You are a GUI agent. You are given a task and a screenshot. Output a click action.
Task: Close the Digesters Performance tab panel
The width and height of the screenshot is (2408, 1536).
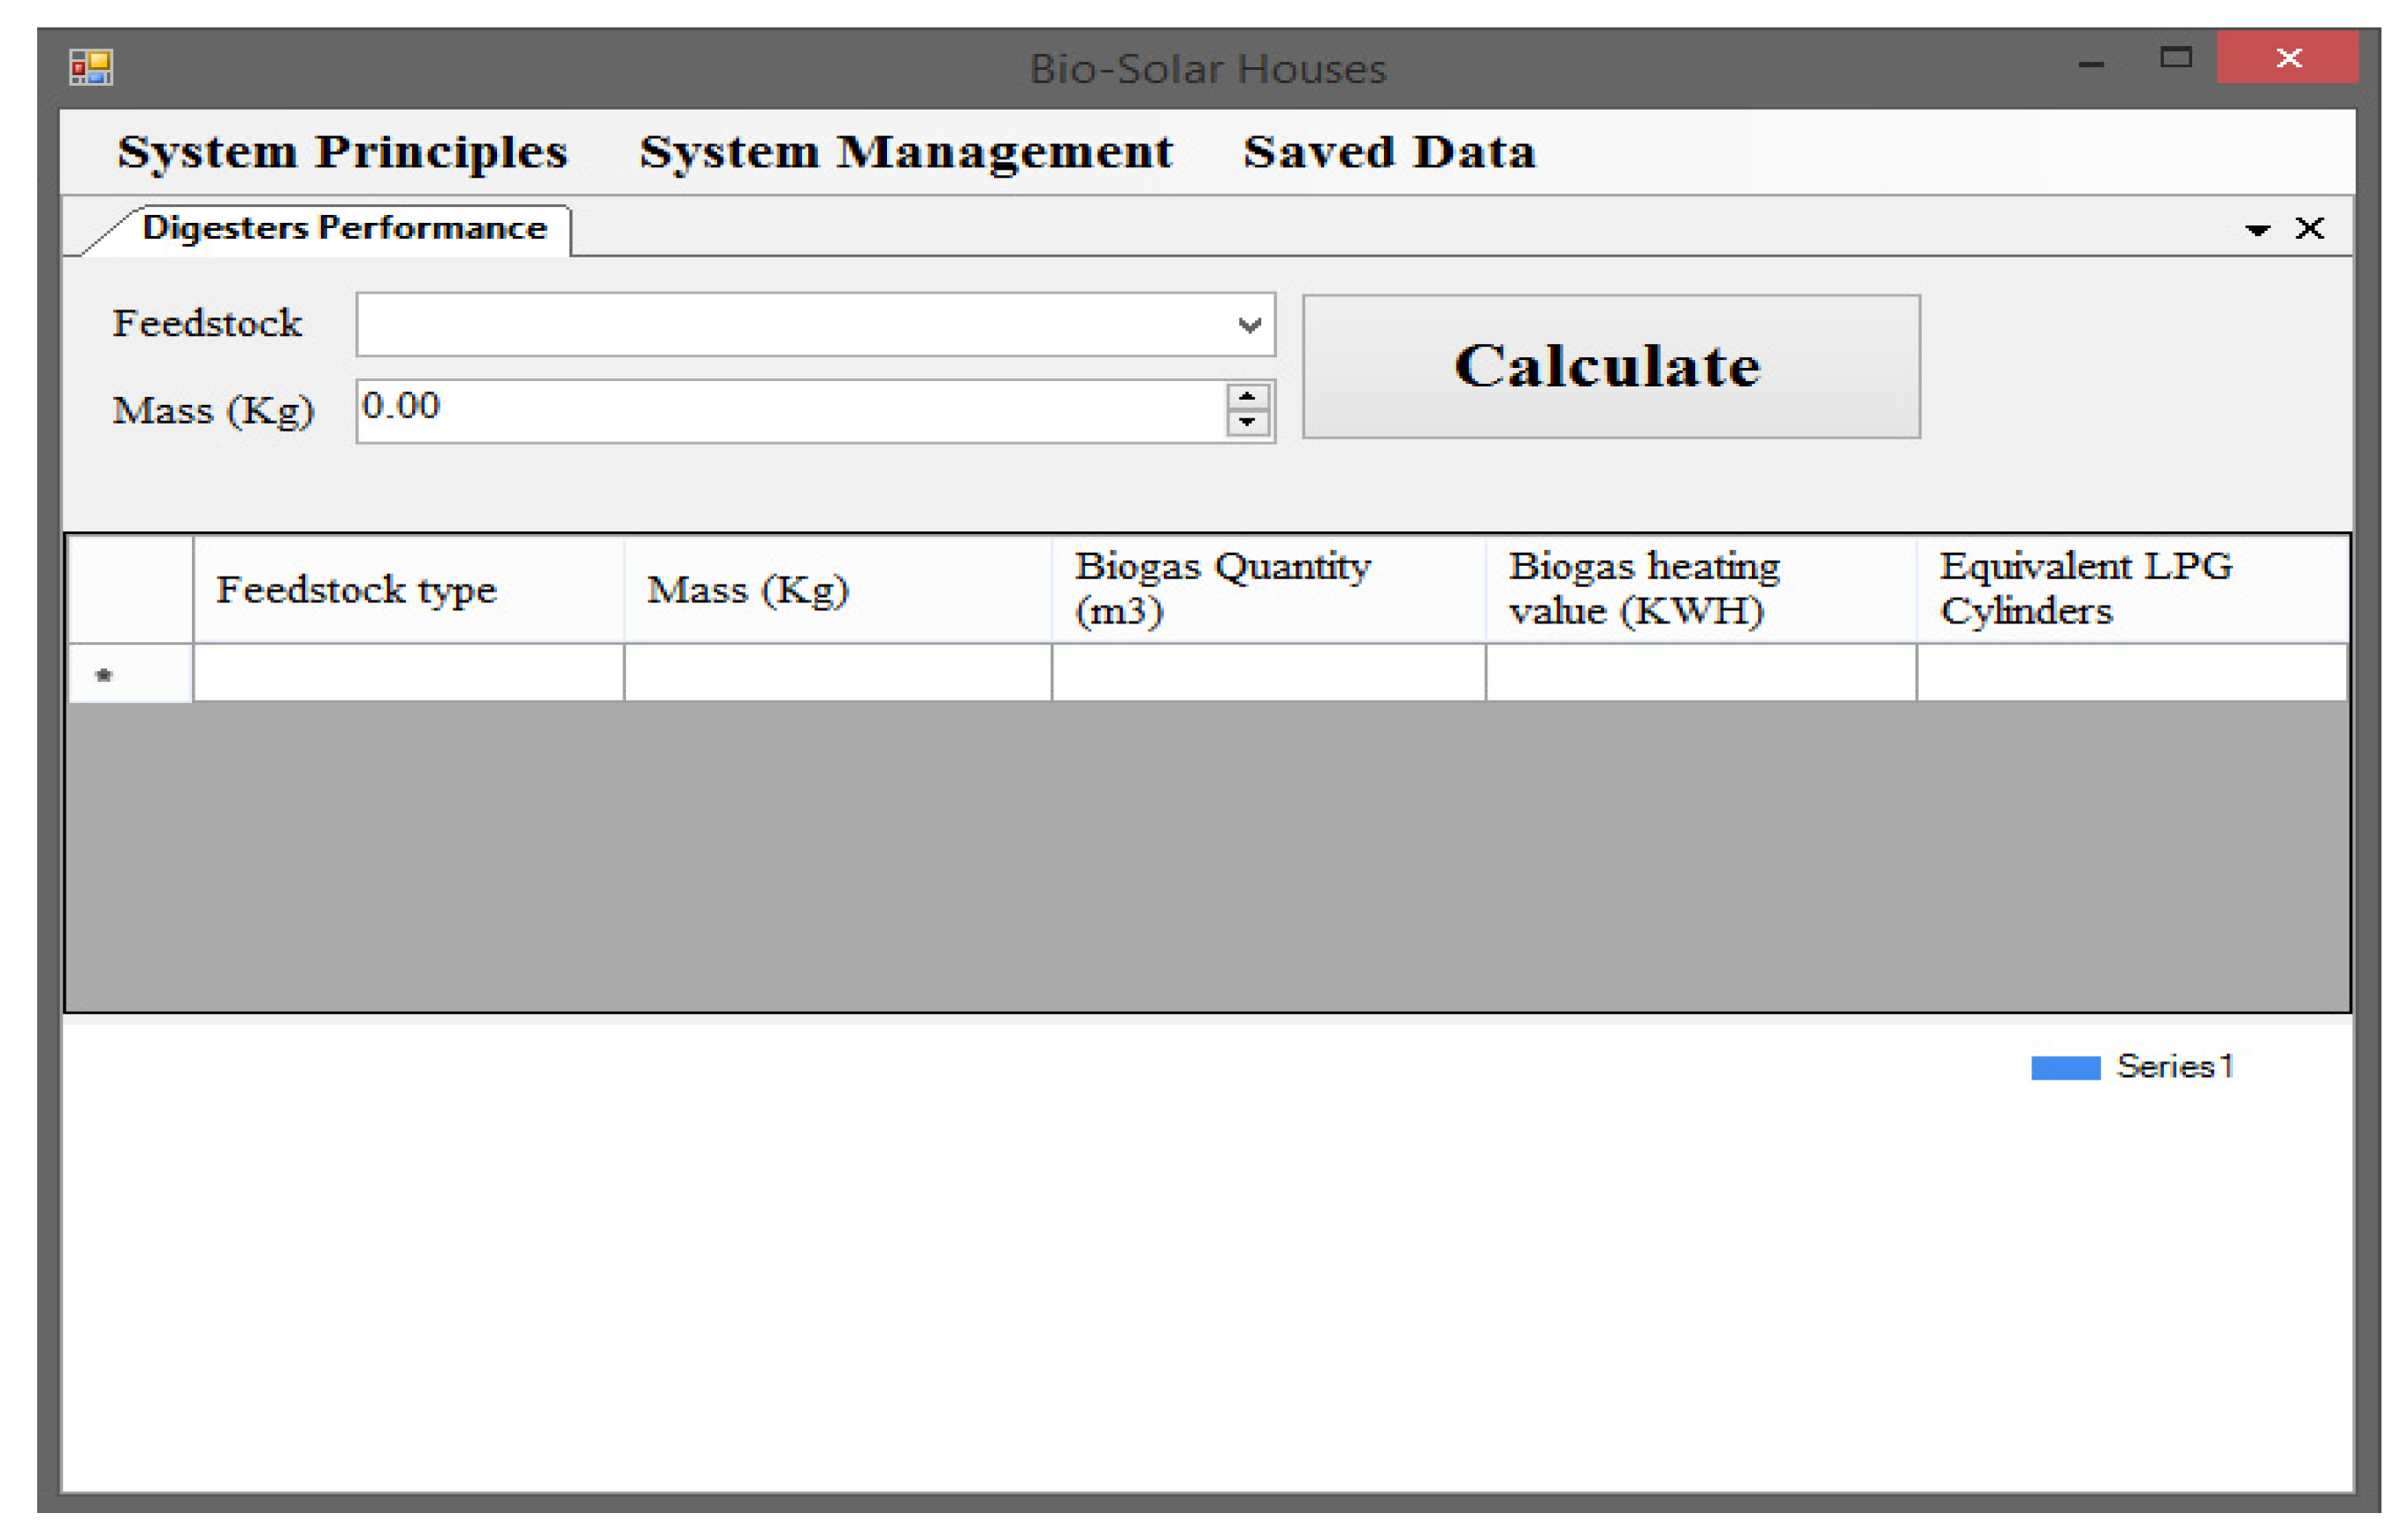pos(2309,229)
